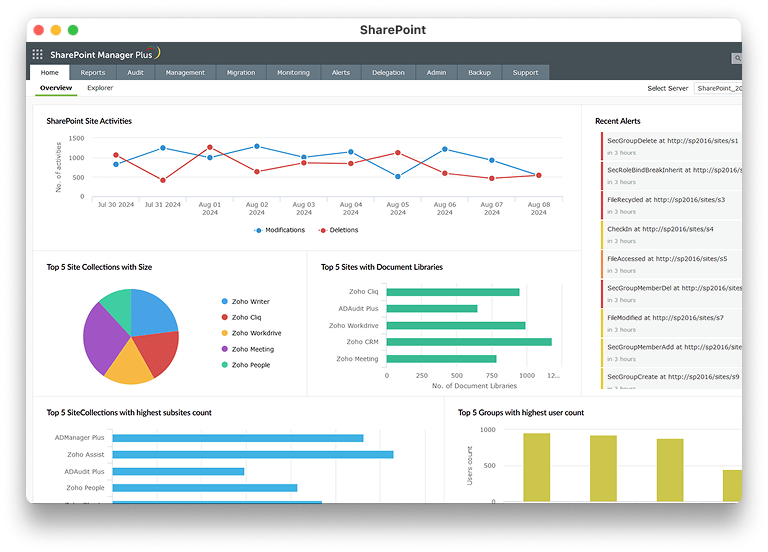Open the Reports tab

[93, 72]
